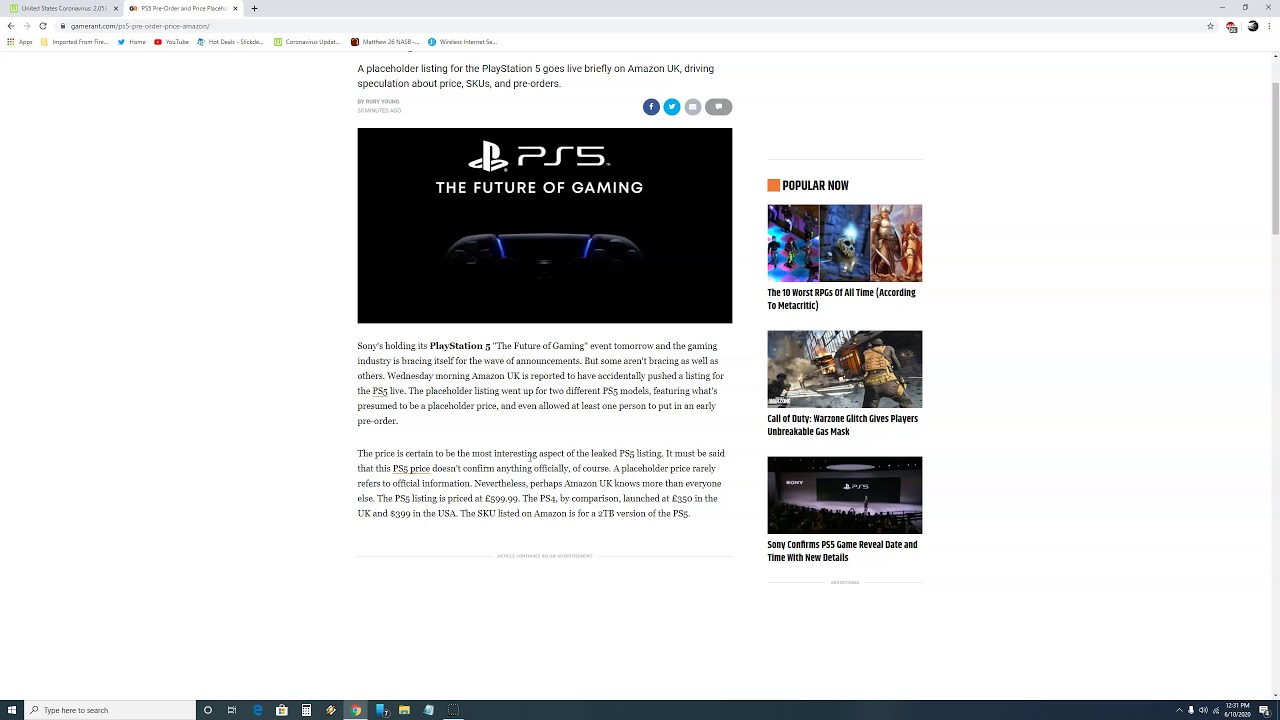Open Imported From Fire... bookmark folder
Screen dimensions: 1280x720
[x=74, y=42]
